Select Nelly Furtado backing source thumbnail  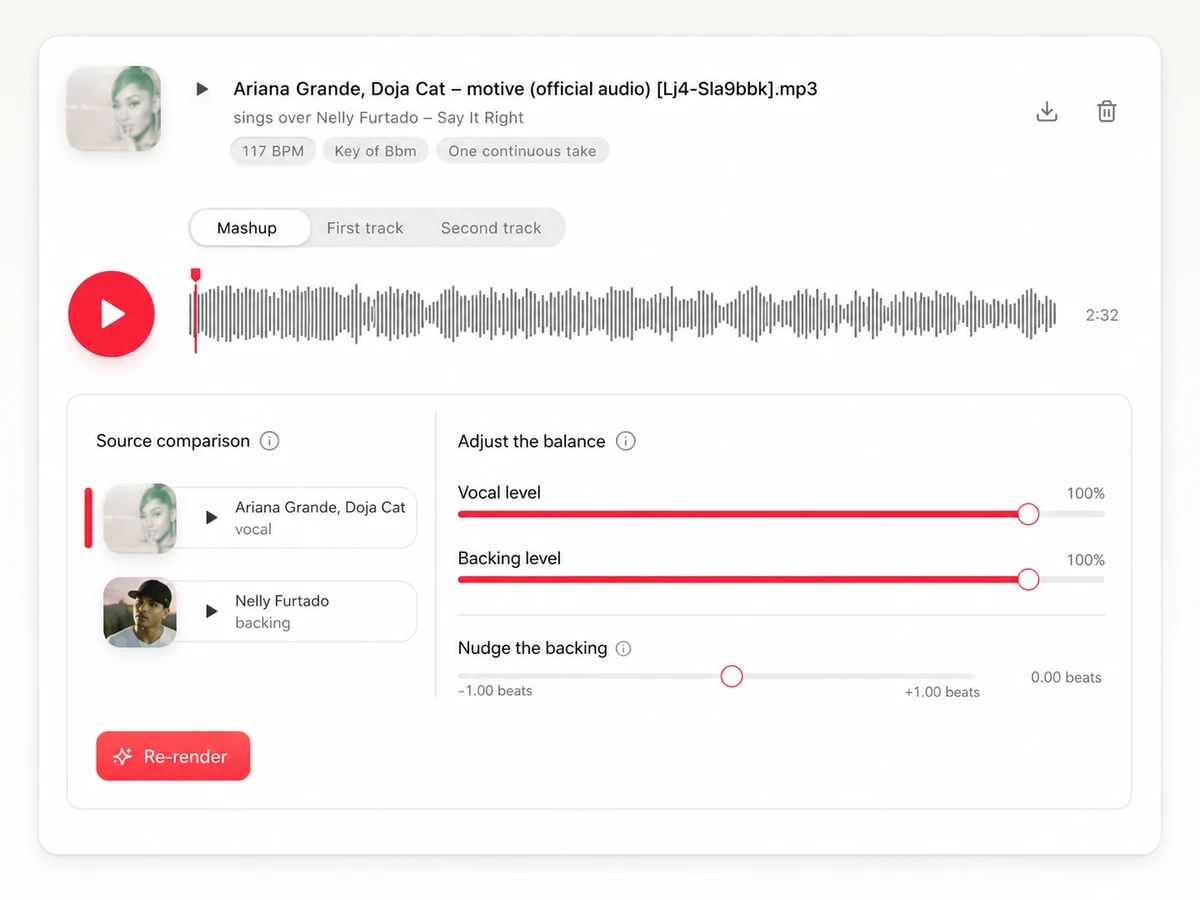[140, 612]
